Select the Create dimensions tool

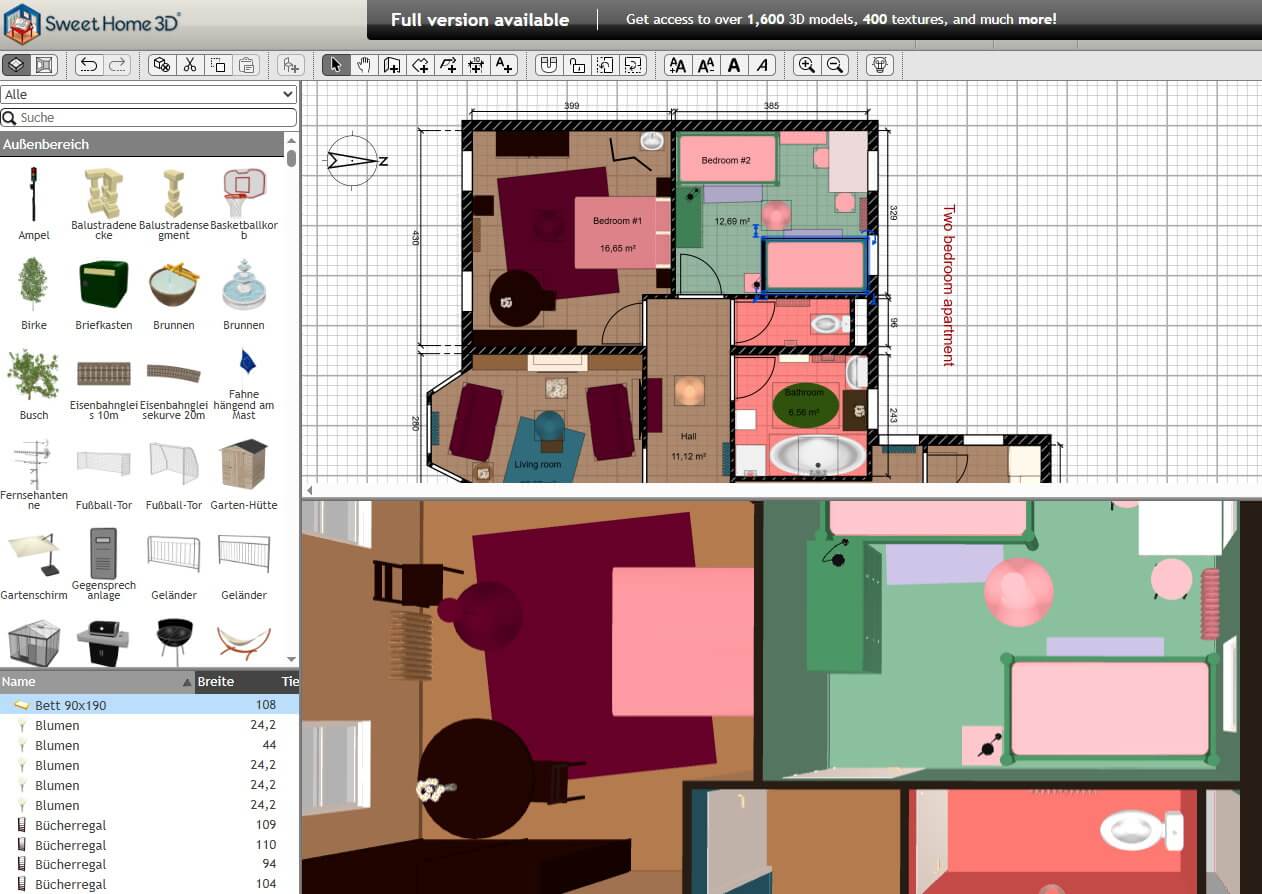coord(476,65)
